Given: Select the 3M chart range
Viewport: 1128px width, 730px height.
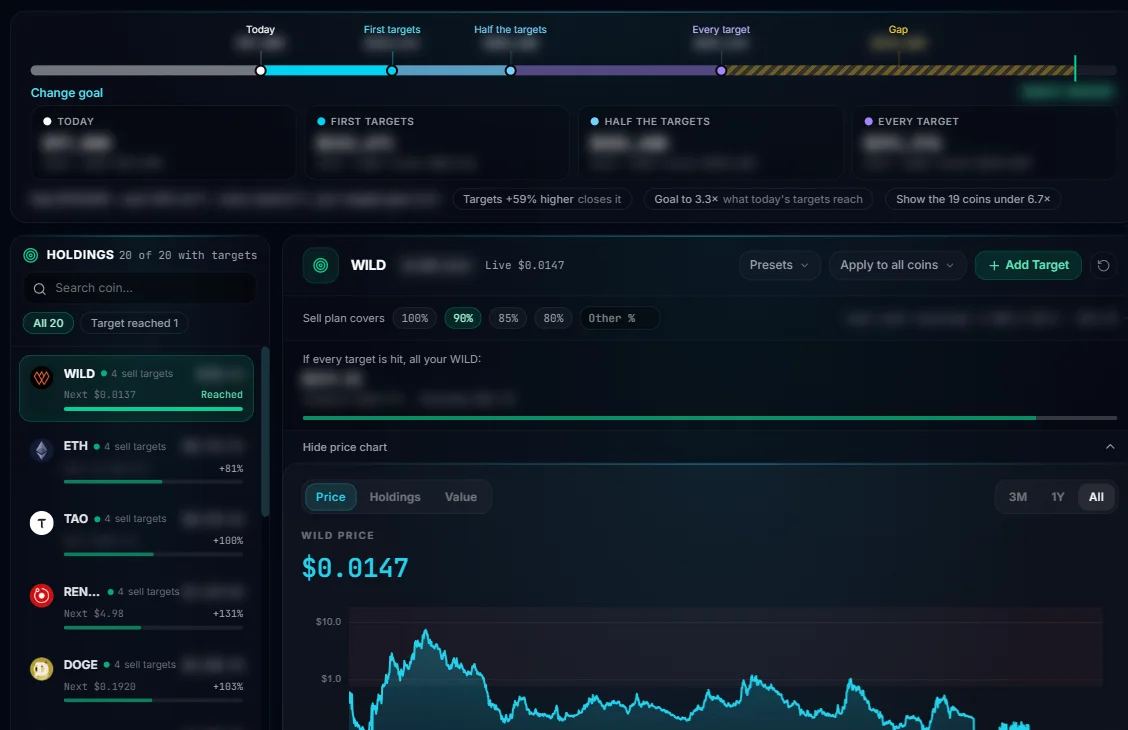Looking at the screenshot, I should tap(1017, 497).
